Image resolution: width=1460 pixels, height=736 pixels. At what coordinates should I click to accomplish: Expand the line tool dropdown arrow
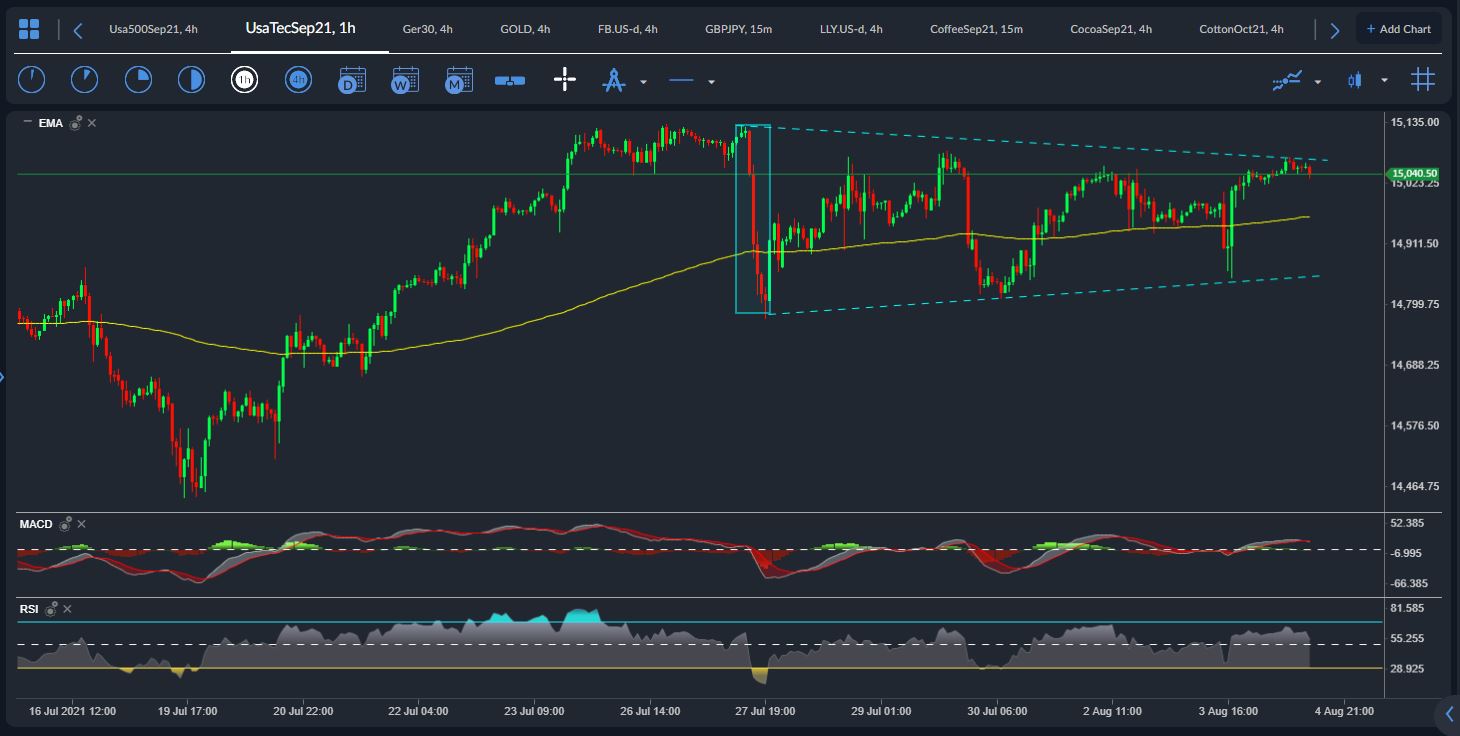click(x=711, y=82)
